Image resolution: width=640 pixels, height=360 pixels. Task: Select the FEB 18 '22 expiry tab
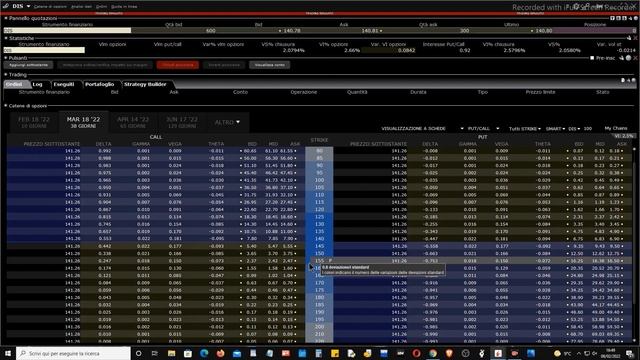(x=34, y=122)
